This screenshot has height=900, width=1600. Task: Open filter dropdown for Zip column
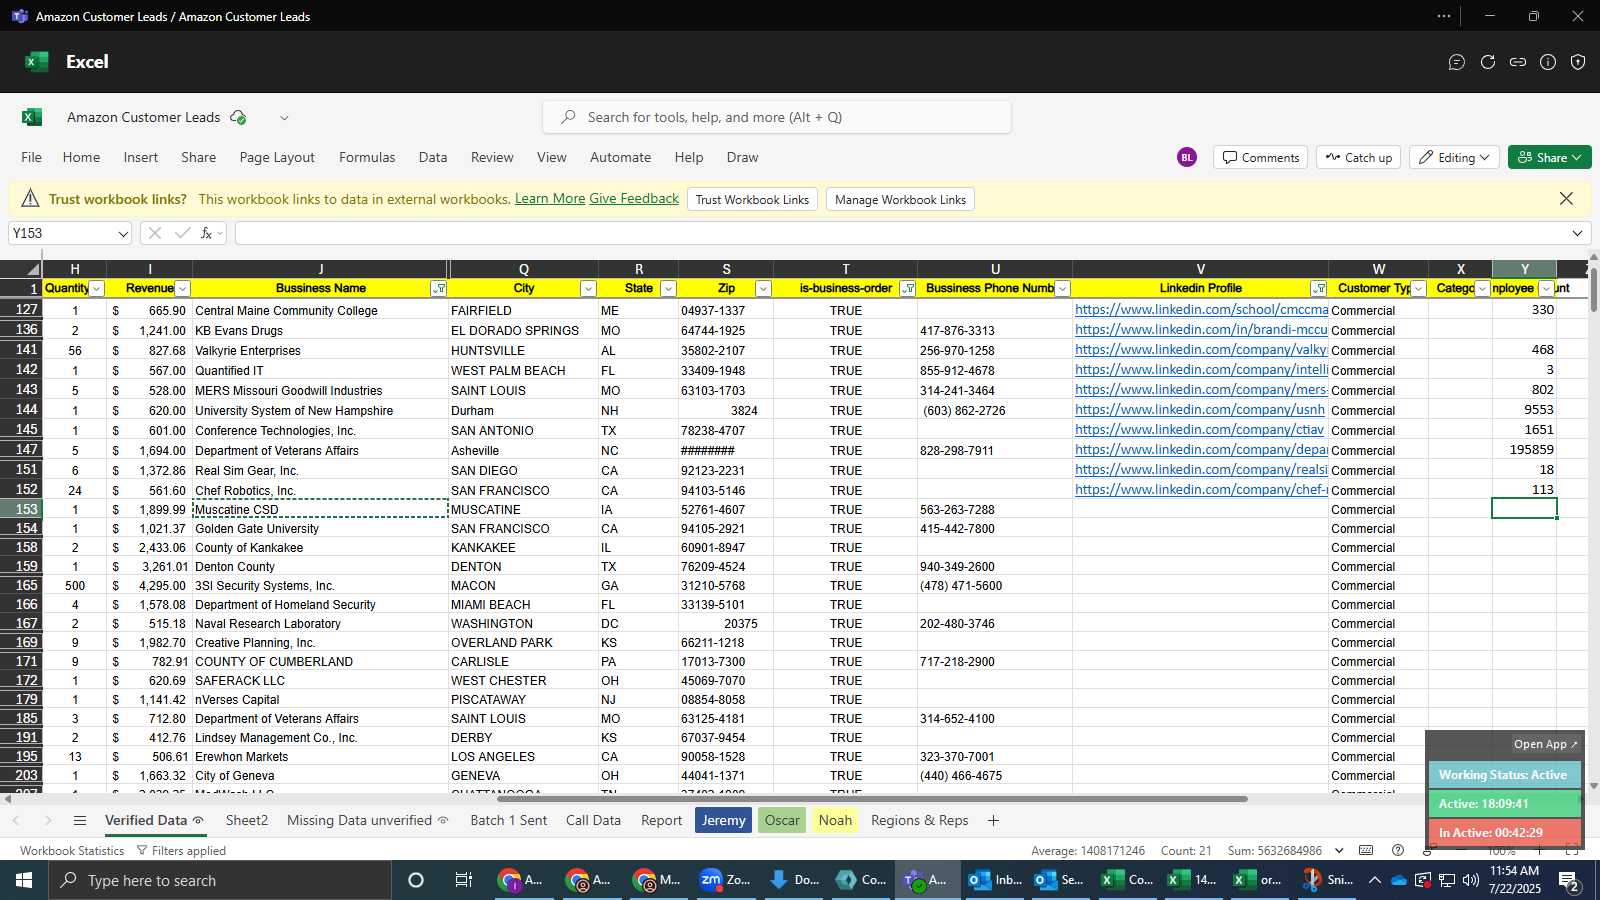tap(763, 289)
